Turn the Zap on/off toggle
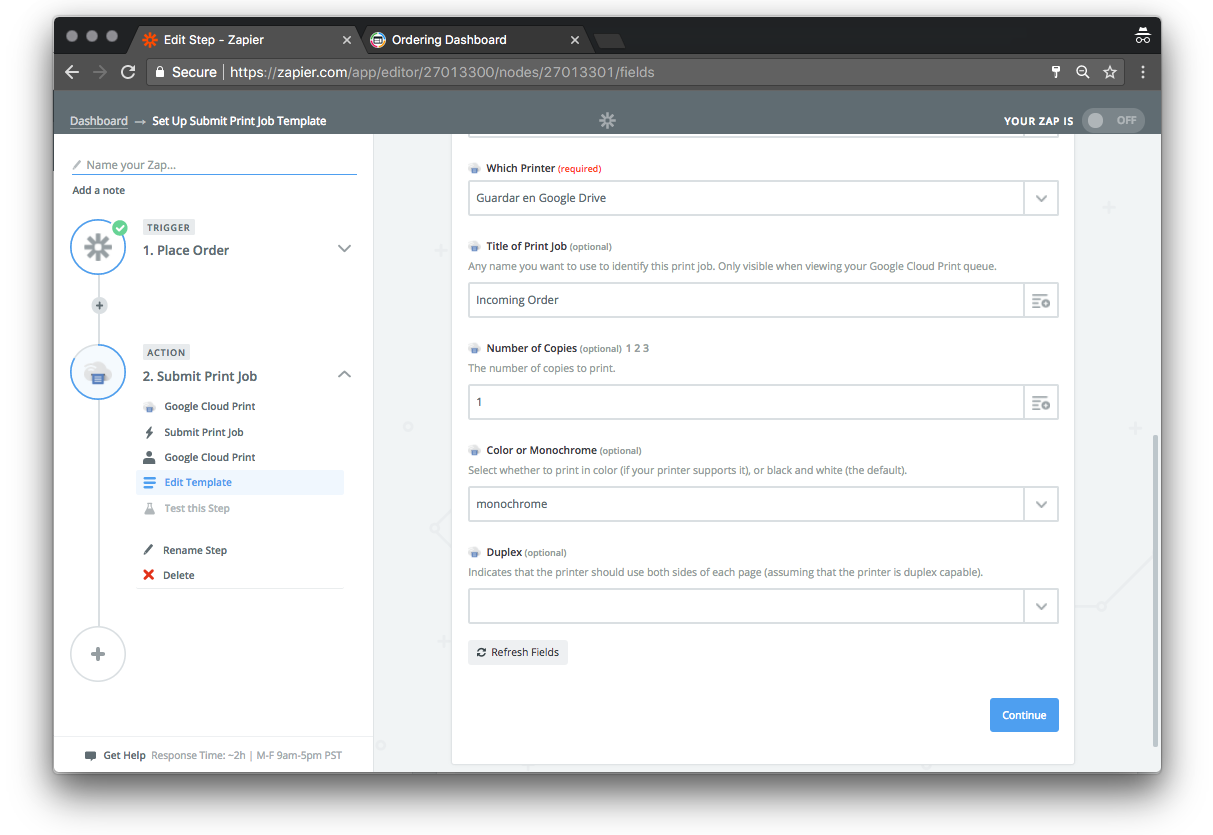 [1114, 120]
